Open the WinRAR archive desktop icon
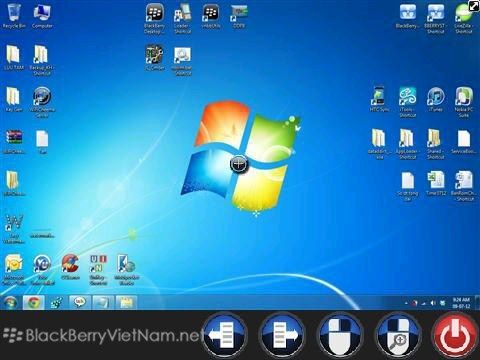The width and height of the screenshot is (480, 360). point(14,141)
